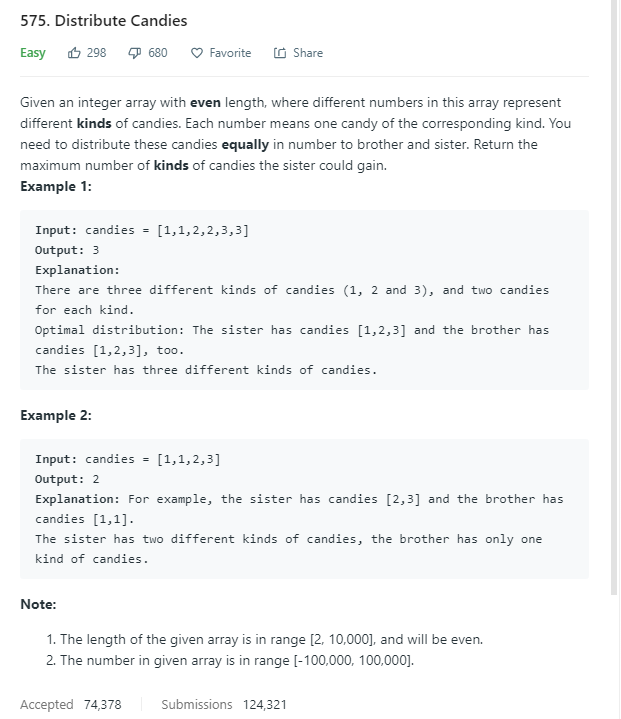Viewport: 621px width, 719px height.
Task: Click the Favorite heart icon
Action: point(196,53)
